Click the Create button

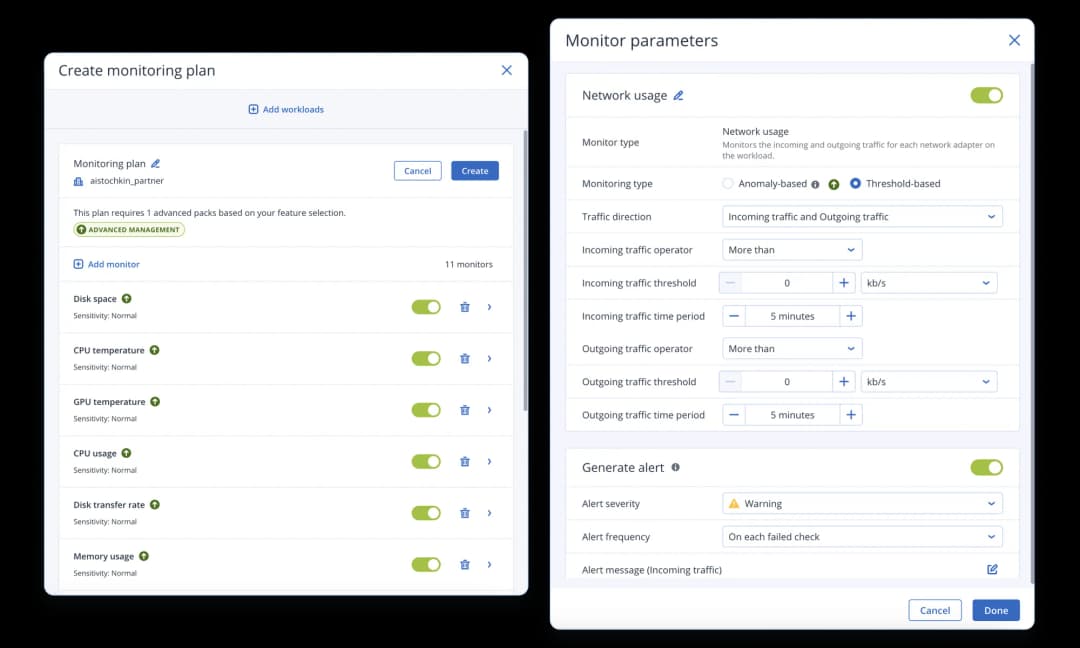(474, 171)
